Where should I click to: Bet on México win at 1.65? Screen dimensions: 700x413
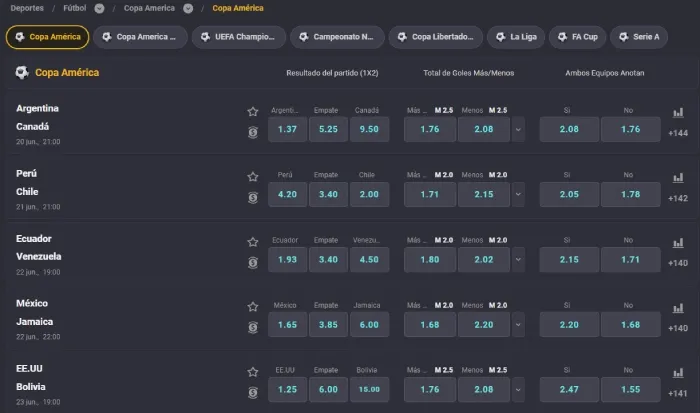click(x=288, y=325)
